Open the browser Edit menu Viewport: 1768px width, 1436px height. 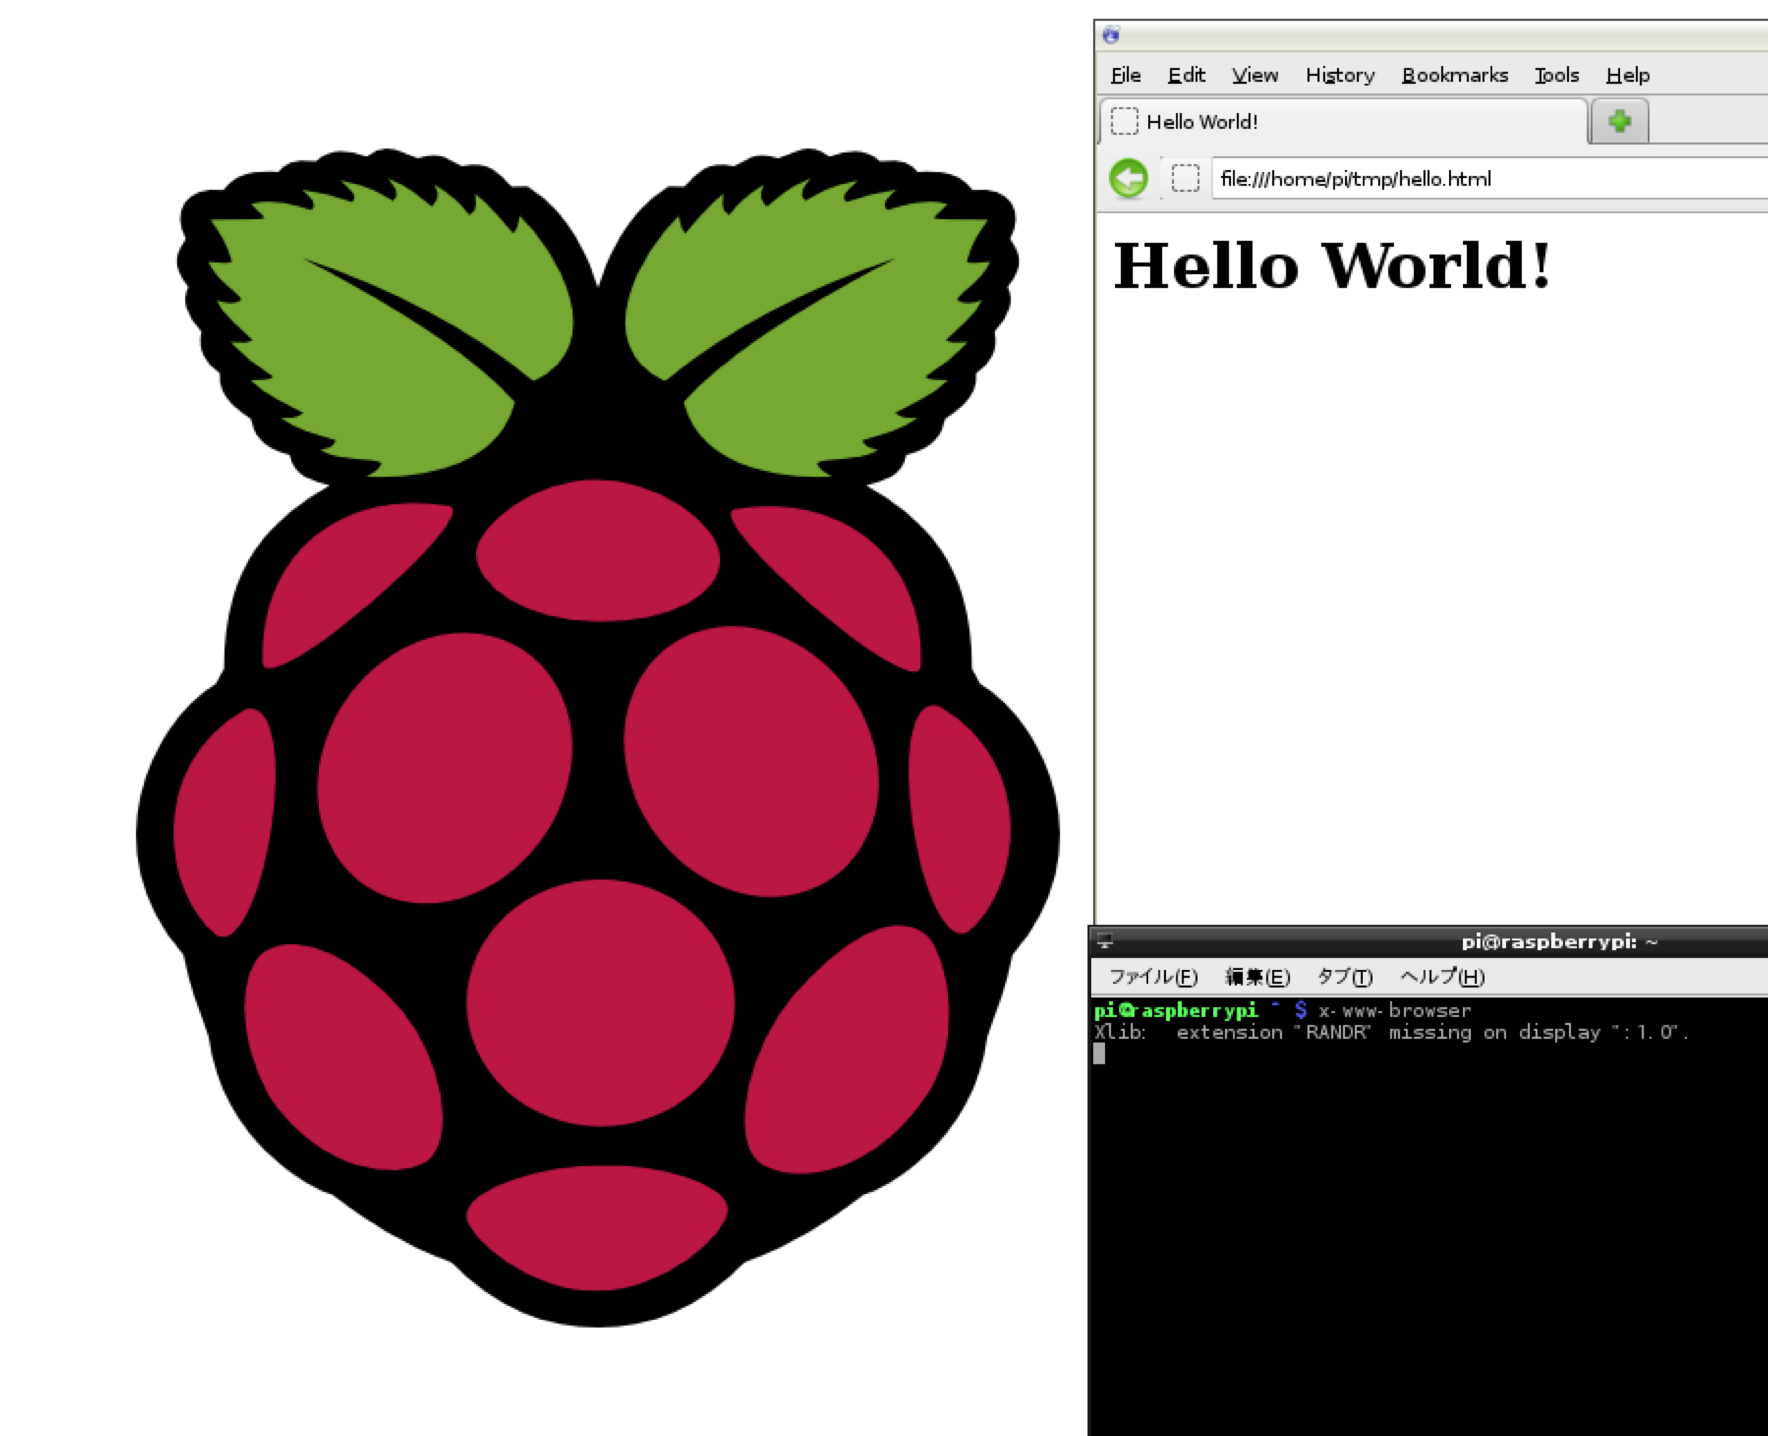point(1186,75)
